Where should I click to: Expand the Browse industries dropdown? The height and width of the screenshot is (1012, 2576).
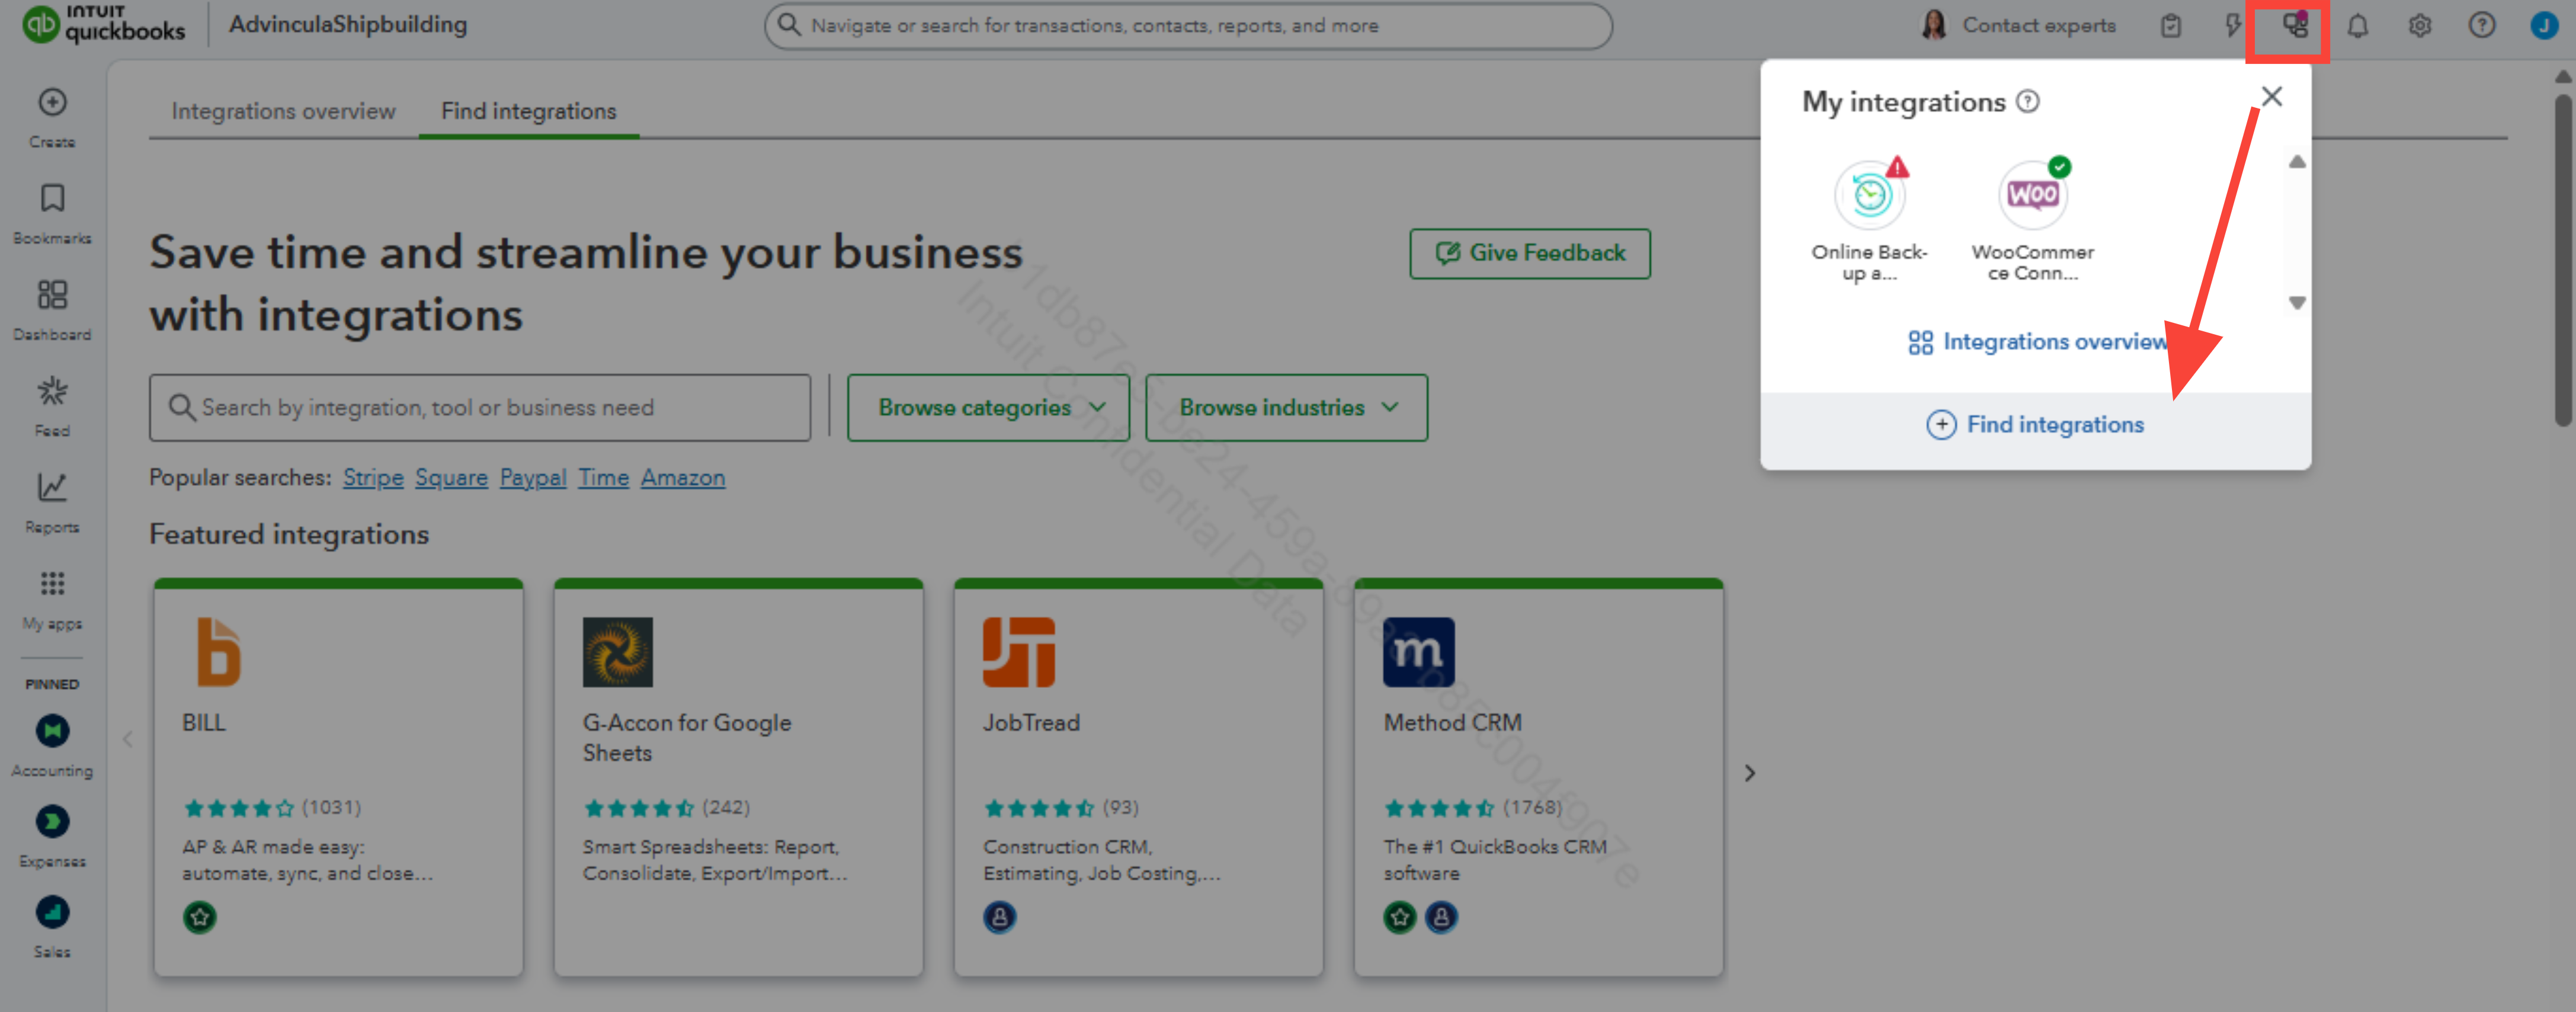pyautogui.click(x=1286, y=408)
